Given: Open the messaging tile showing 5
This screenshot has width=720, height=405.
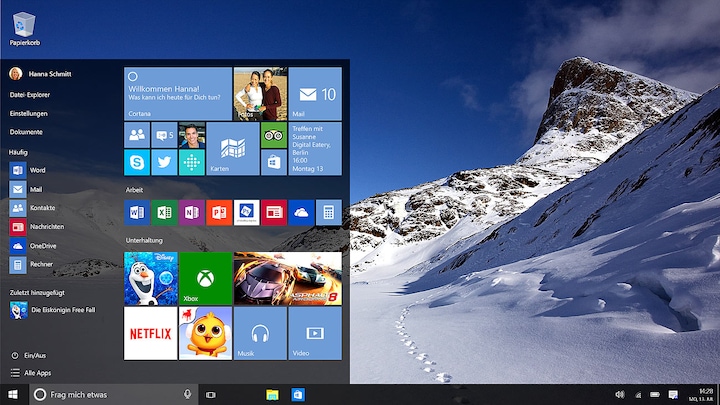Looking at the screenshot, I should [x=164, y=135].
